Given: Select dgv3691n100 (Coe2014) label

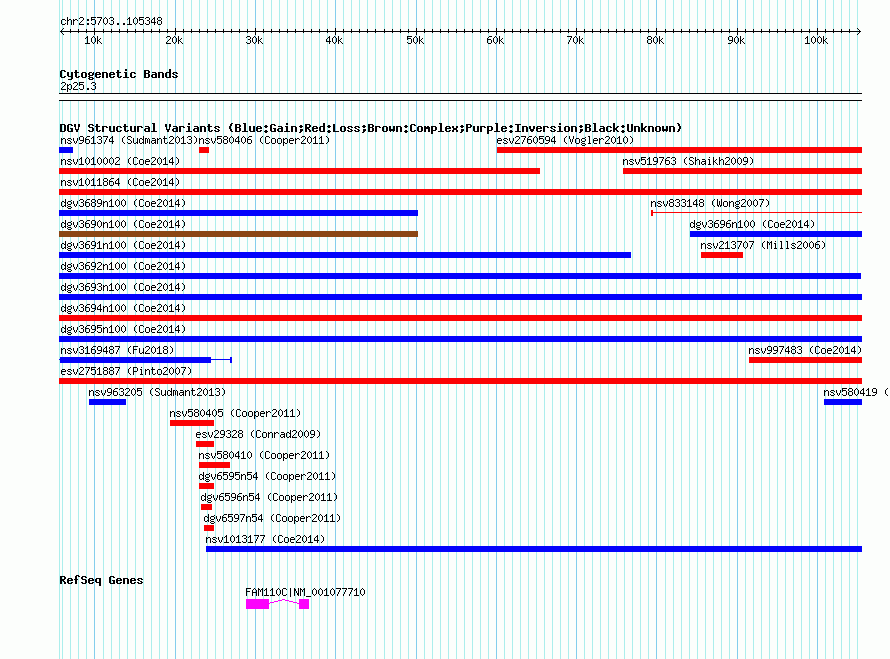Looking at the screenshot, I should 123,245.
